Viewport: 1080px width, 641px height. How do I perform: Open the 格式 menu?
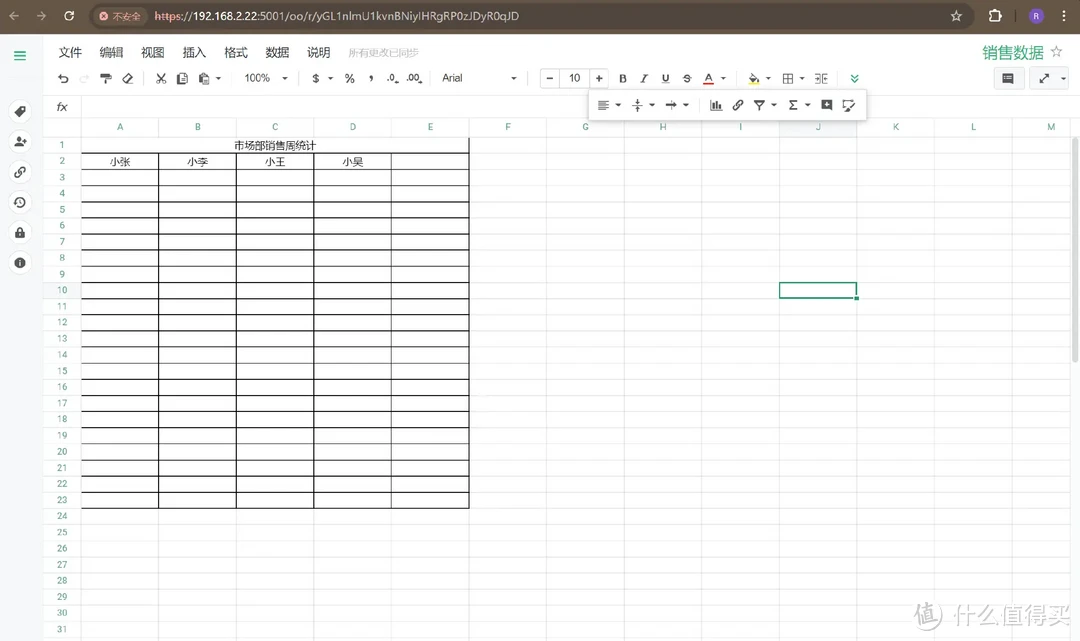pyautogui.click(x=236, y=52)
